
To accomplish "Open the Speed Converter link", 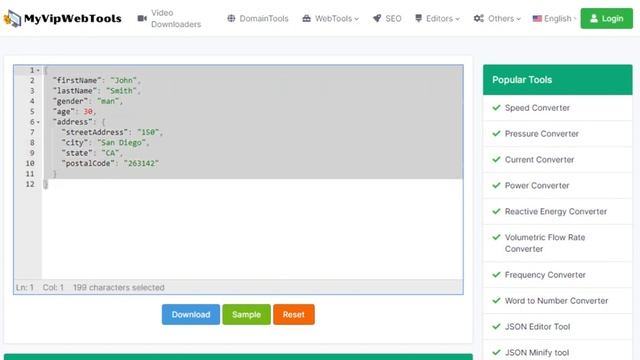I will point(537,108).
